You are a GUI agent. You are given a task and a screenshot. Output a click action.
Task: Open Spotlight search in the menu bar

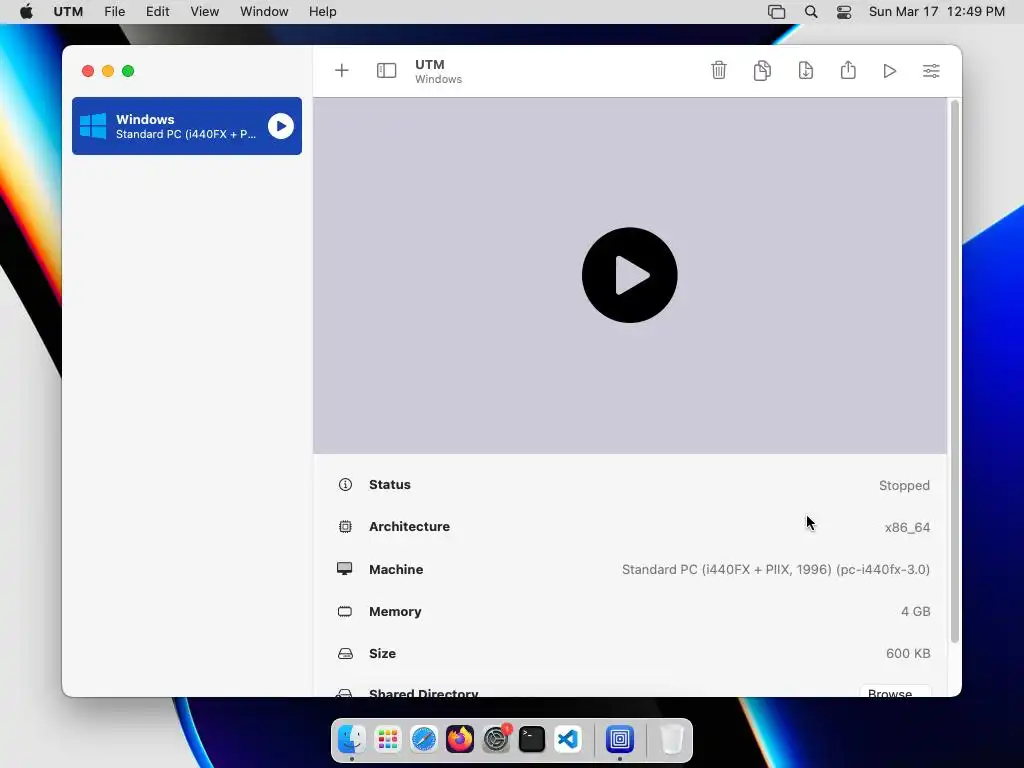pos(811,12)
